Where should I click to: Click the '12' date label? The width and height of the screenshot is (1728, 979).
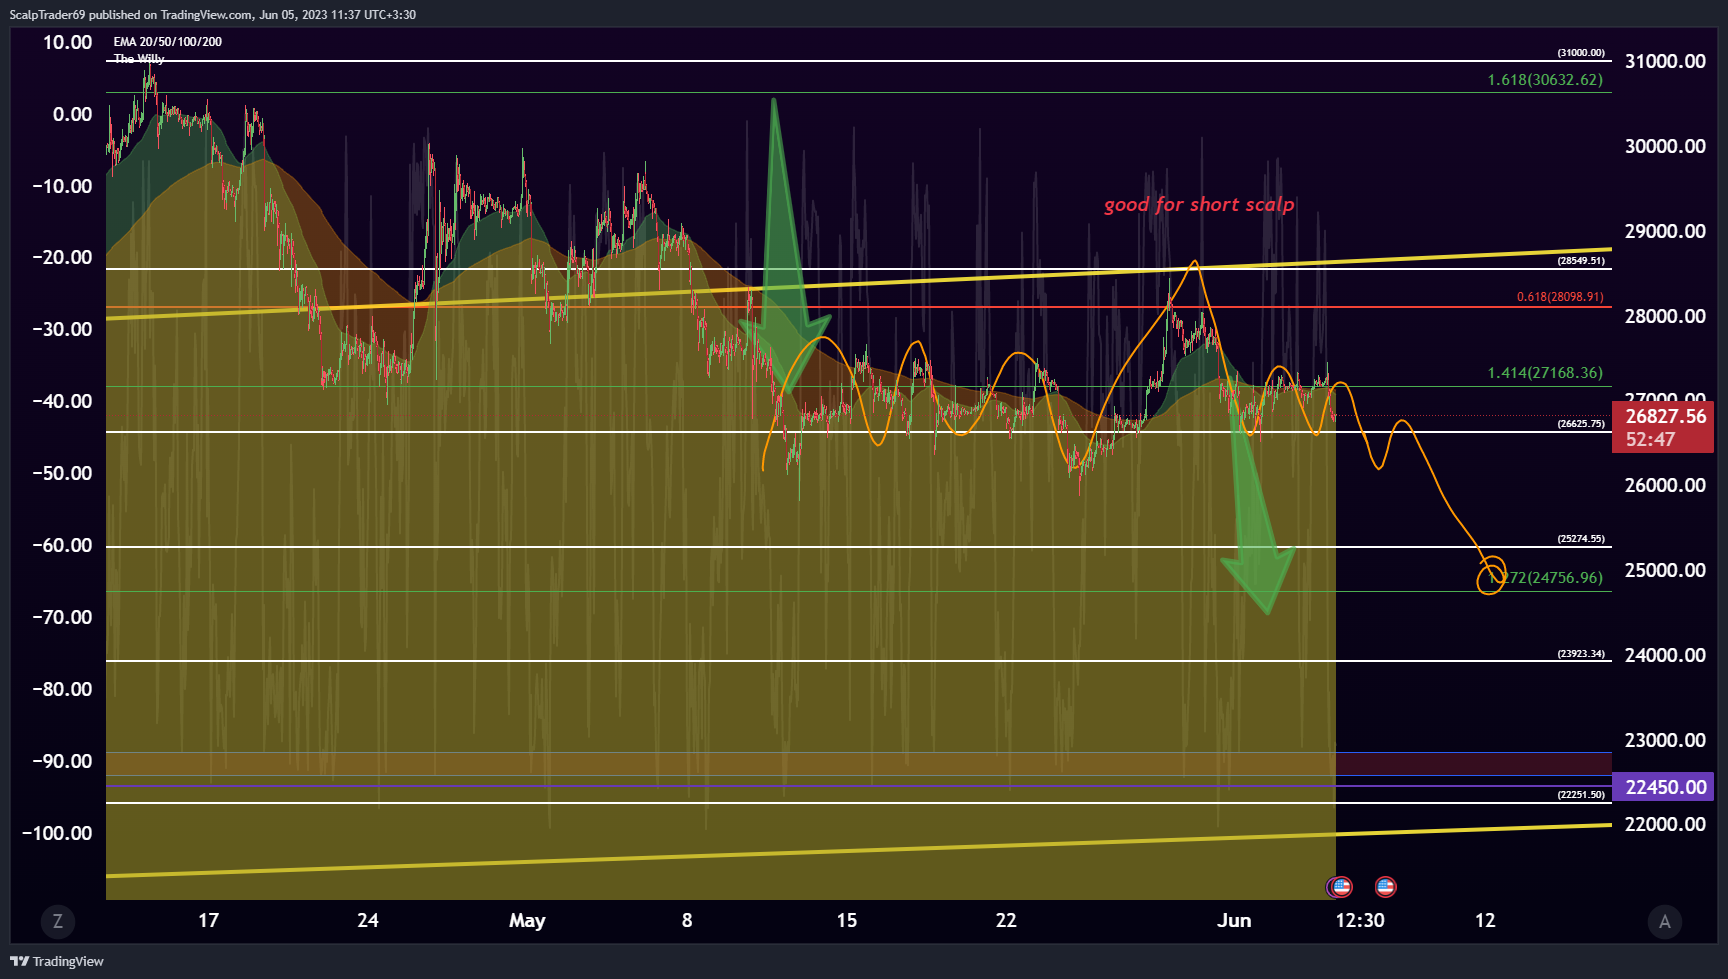tap(1485, 921)
